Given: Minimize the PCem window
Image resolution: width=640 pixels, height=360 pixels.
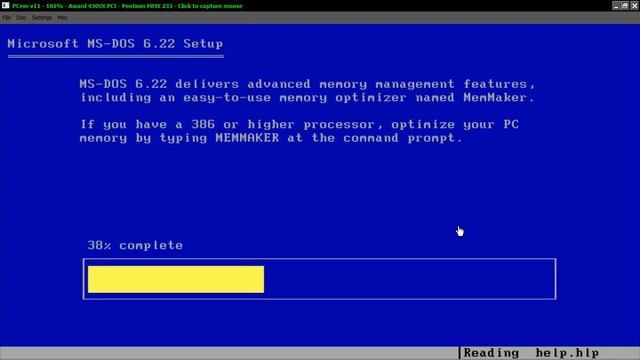Looking at the screenshot, I should point(616,5).
